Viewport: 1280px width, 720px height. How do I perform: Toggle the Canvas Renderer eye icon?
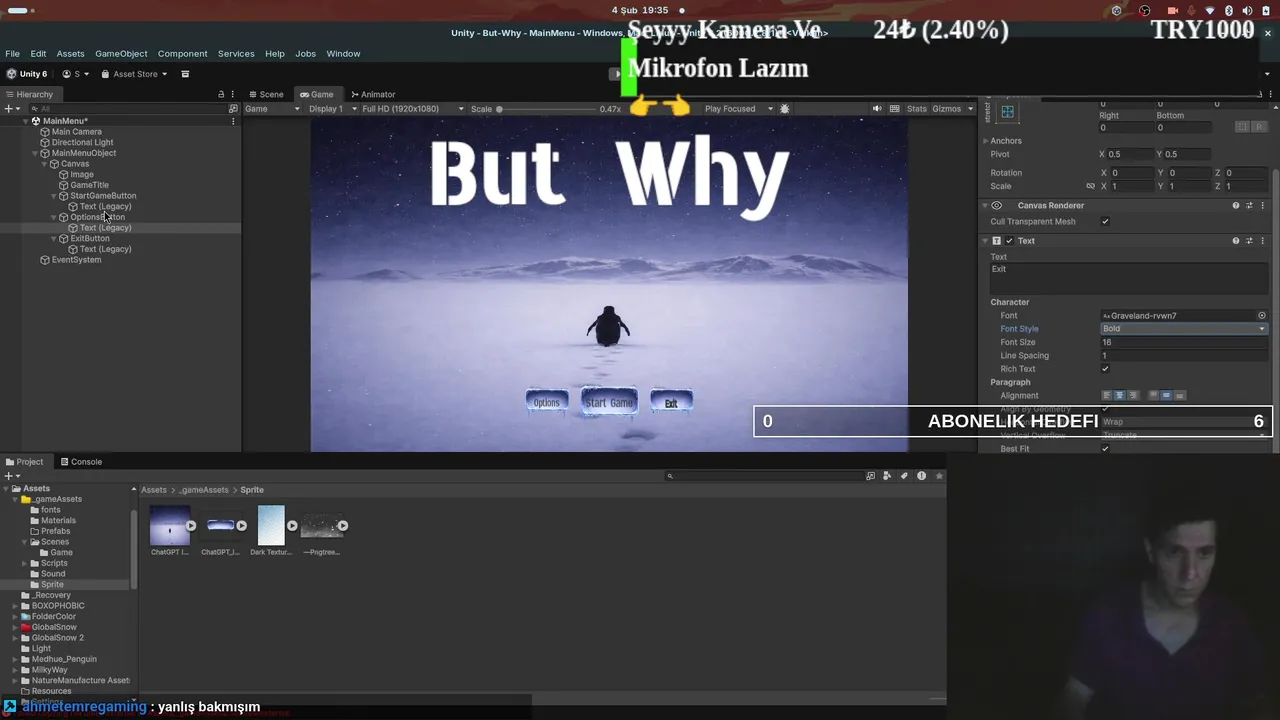click(x=997, y=206)
